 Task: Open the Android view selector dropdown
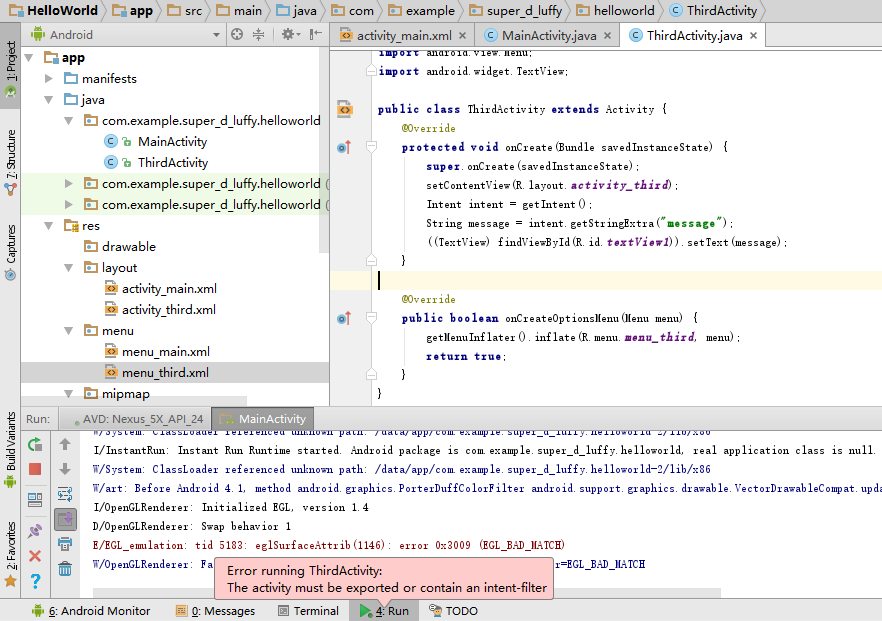click(216, 35)
